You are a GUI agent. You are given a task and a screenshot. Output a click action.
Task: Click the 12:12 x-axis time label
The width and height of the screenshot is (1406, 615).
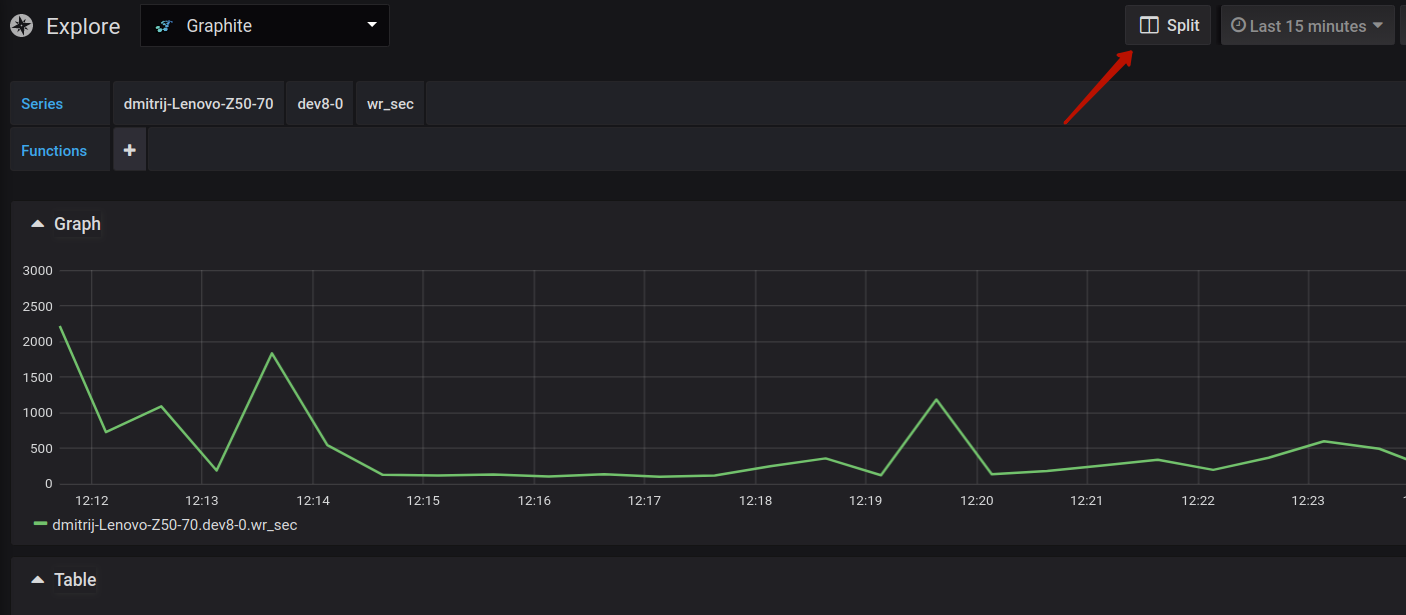pos(92,500)
